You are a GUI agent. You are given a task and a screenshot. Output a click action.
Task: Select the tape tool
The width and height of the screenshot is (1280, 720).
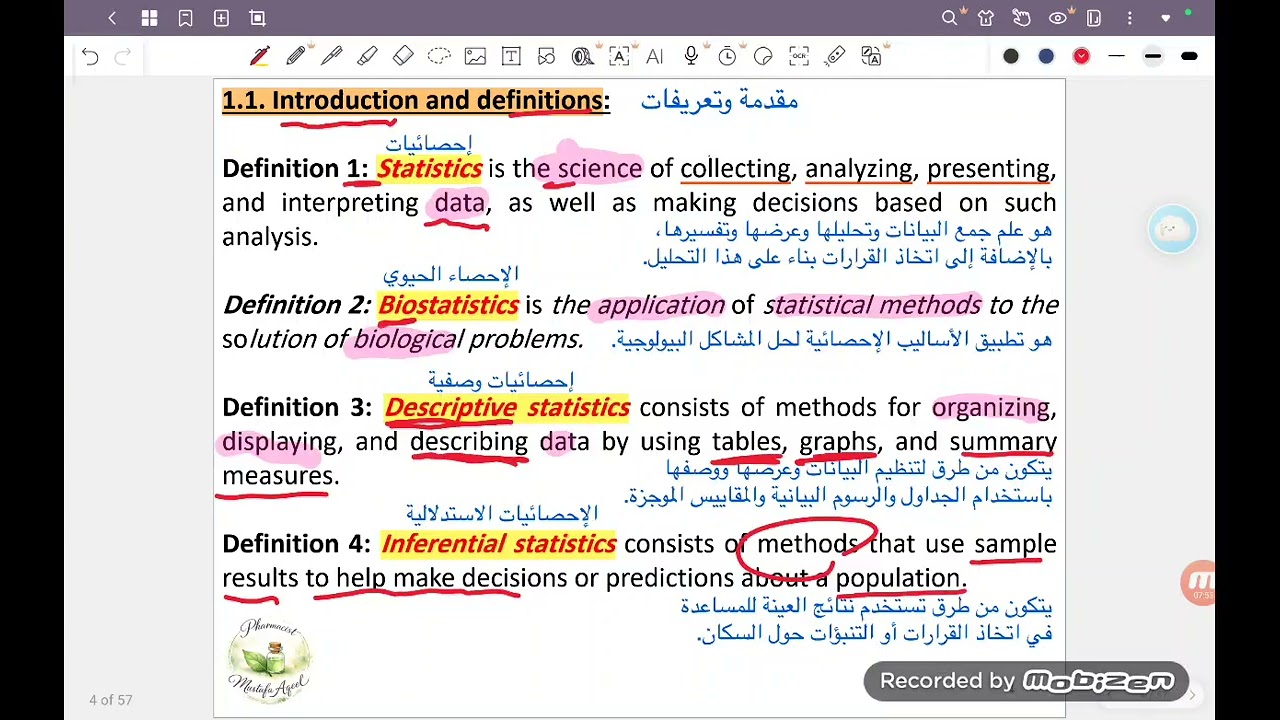(583, 56)
